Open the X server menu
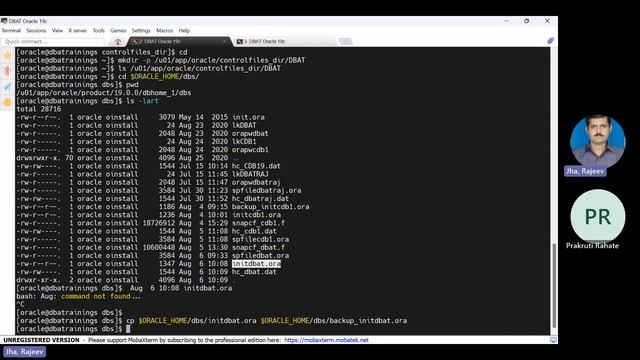 click(78, 31)
